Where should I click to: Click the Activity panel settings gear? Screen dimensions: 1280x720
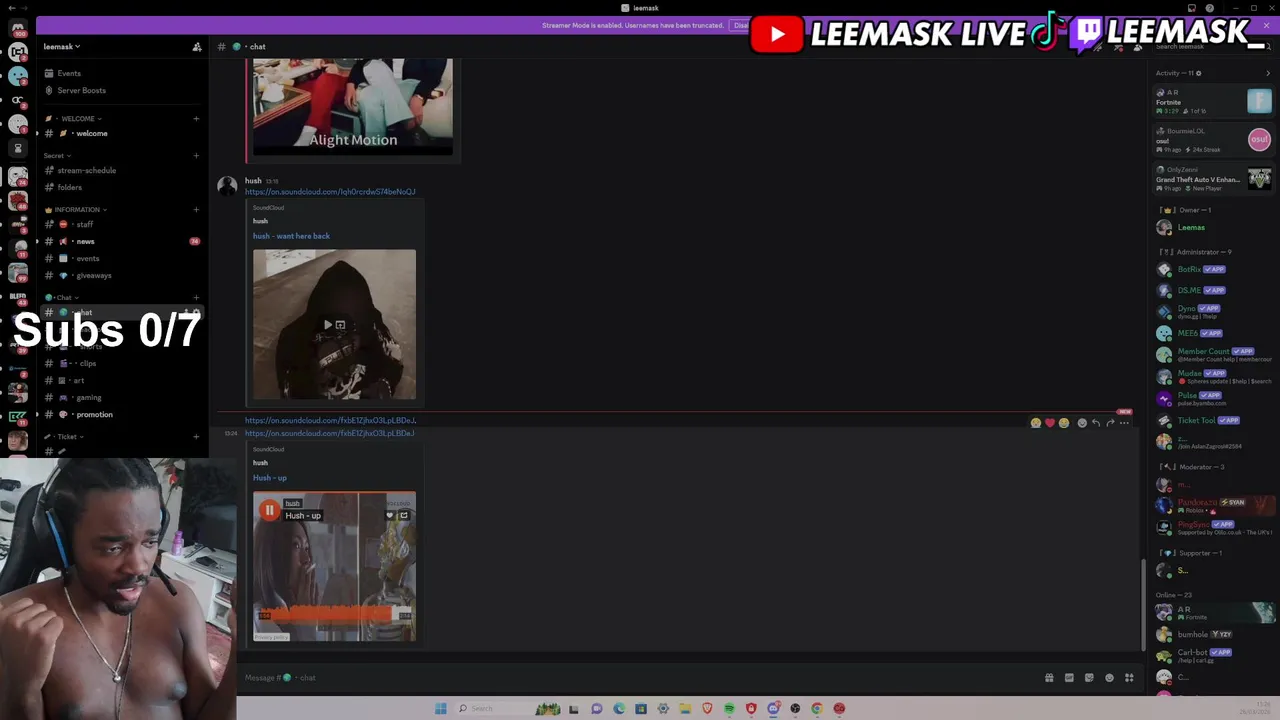coord(1199,73)
